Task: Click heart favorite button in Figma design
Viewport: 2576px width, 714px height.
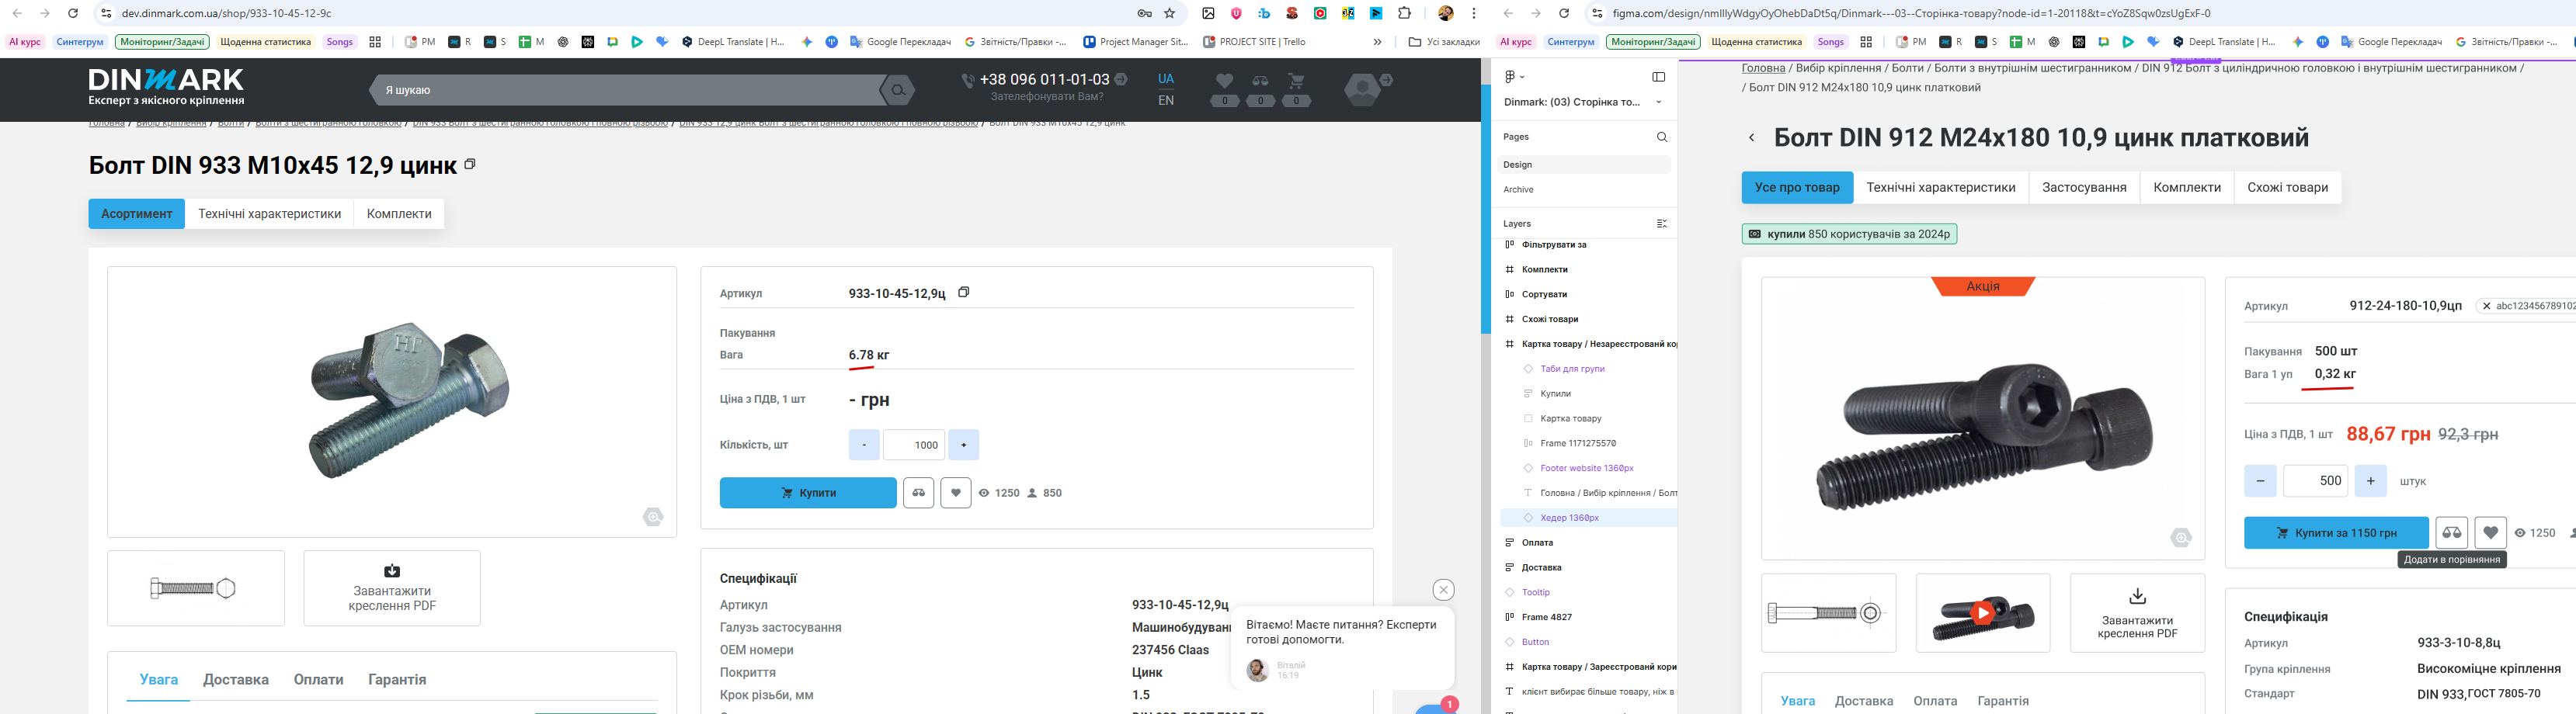Action: [x=2490, y=533]
